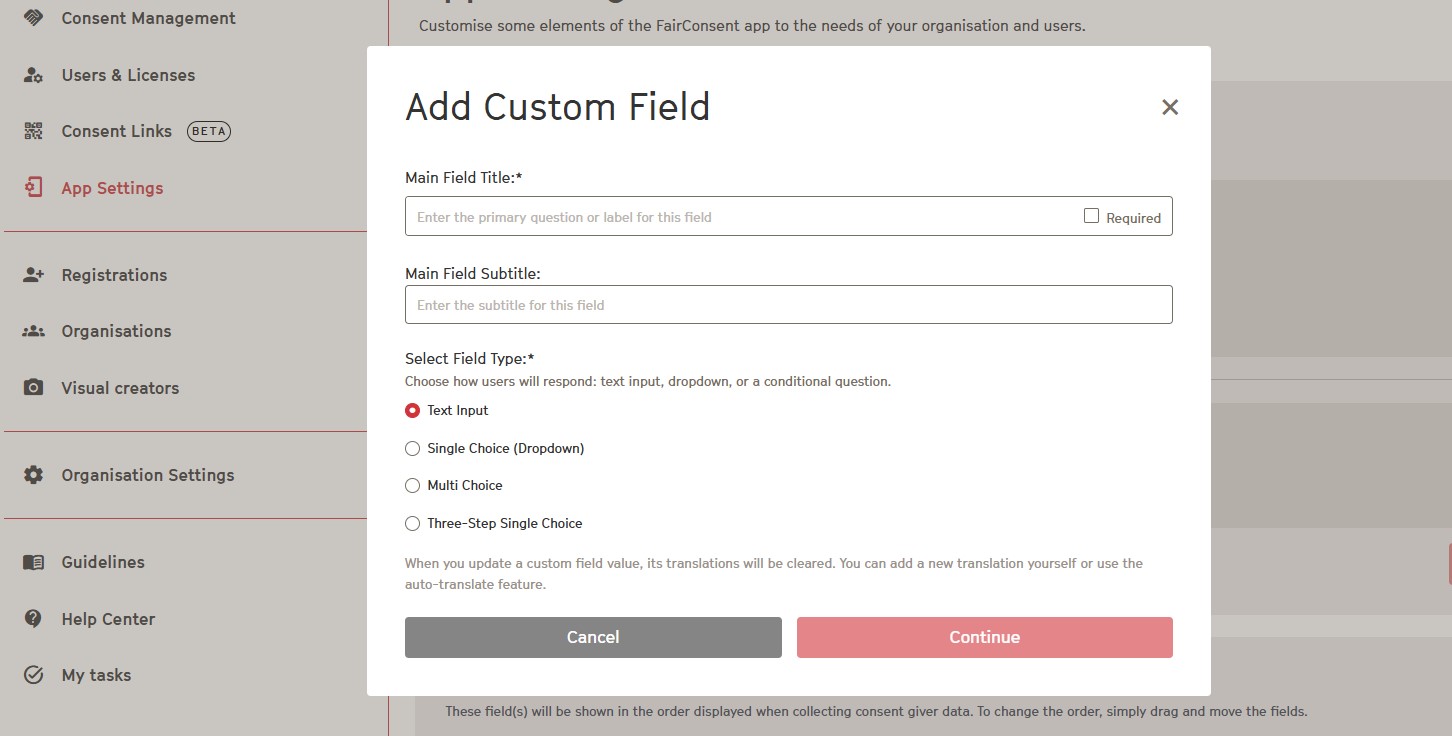Select the Multi Choice radio button

click(412, 486)
